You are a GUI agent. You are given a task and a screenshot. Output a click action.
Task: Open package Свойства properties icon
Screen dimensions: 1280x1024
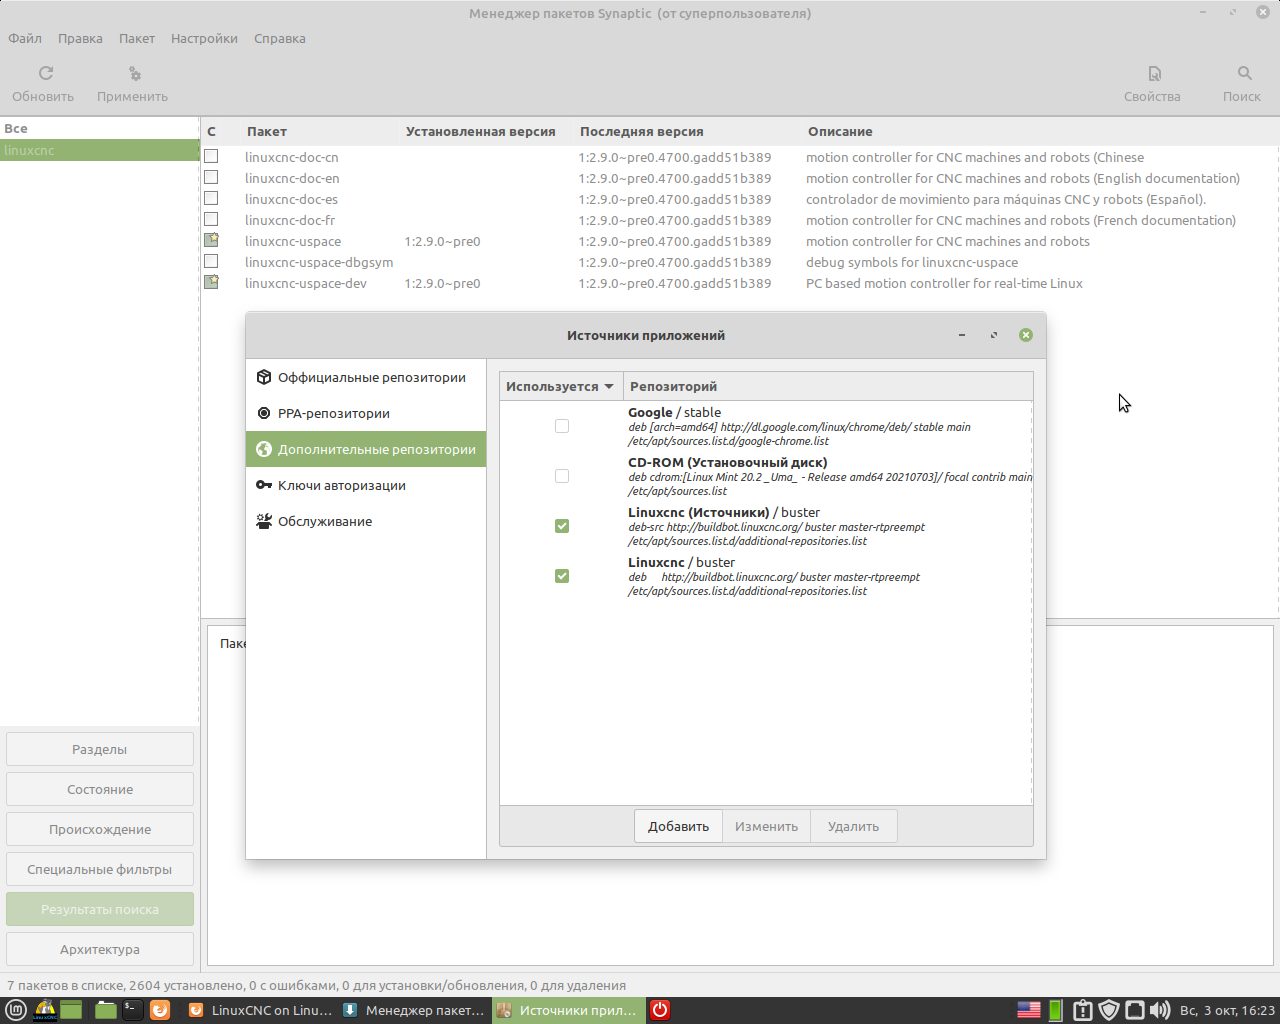coord(1154,73)
